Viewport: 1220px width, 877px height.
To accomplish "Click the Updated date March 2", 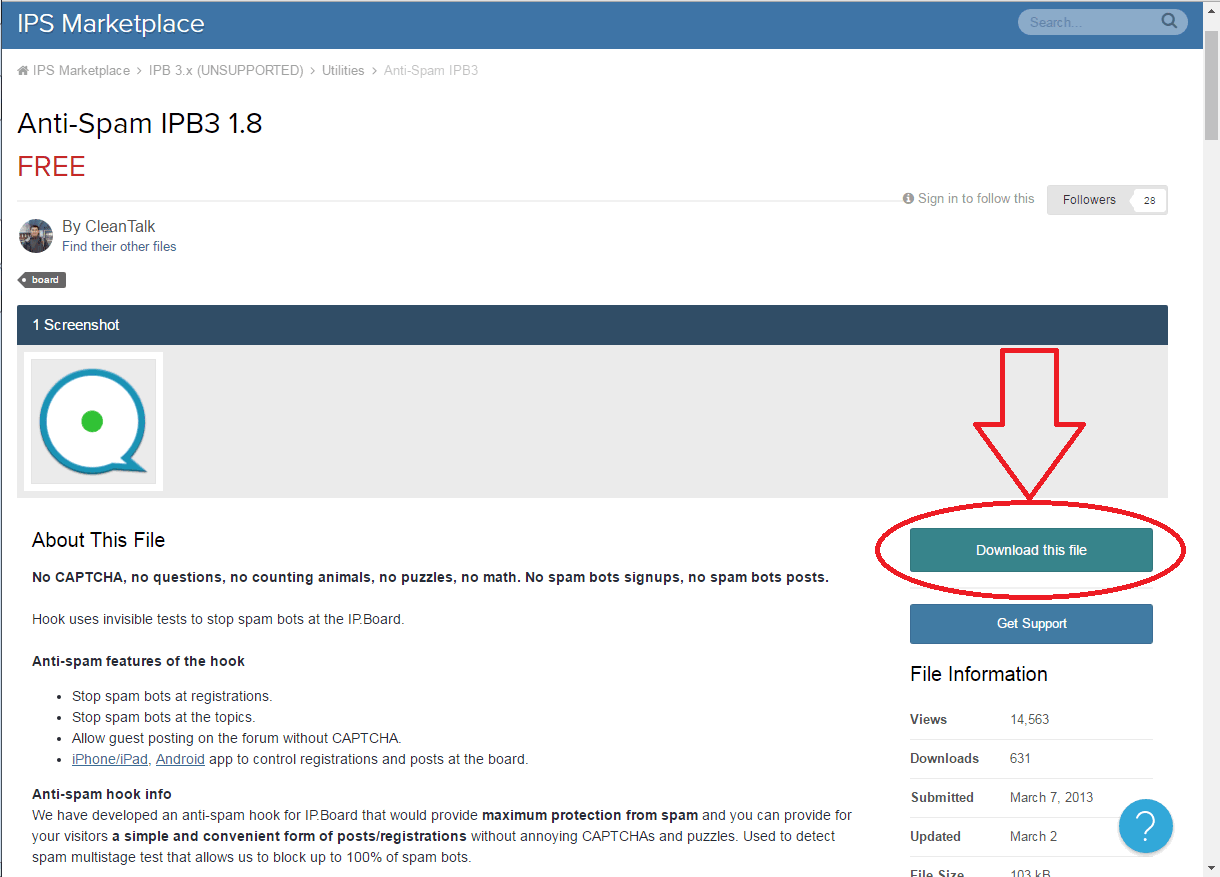I will pos(1034,837).
